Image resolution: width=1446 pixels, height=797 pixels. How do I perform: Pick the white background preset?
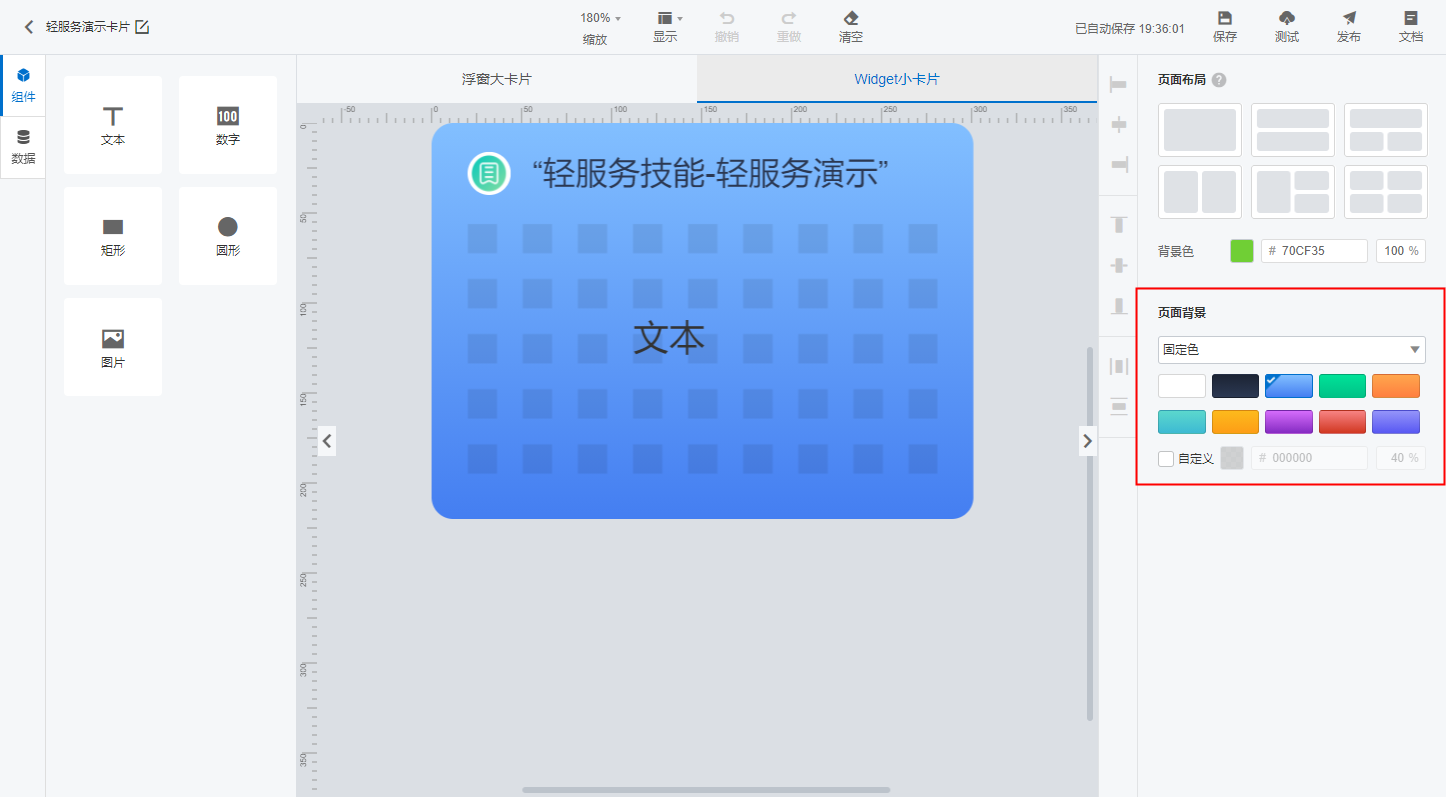click(1182, 386)
